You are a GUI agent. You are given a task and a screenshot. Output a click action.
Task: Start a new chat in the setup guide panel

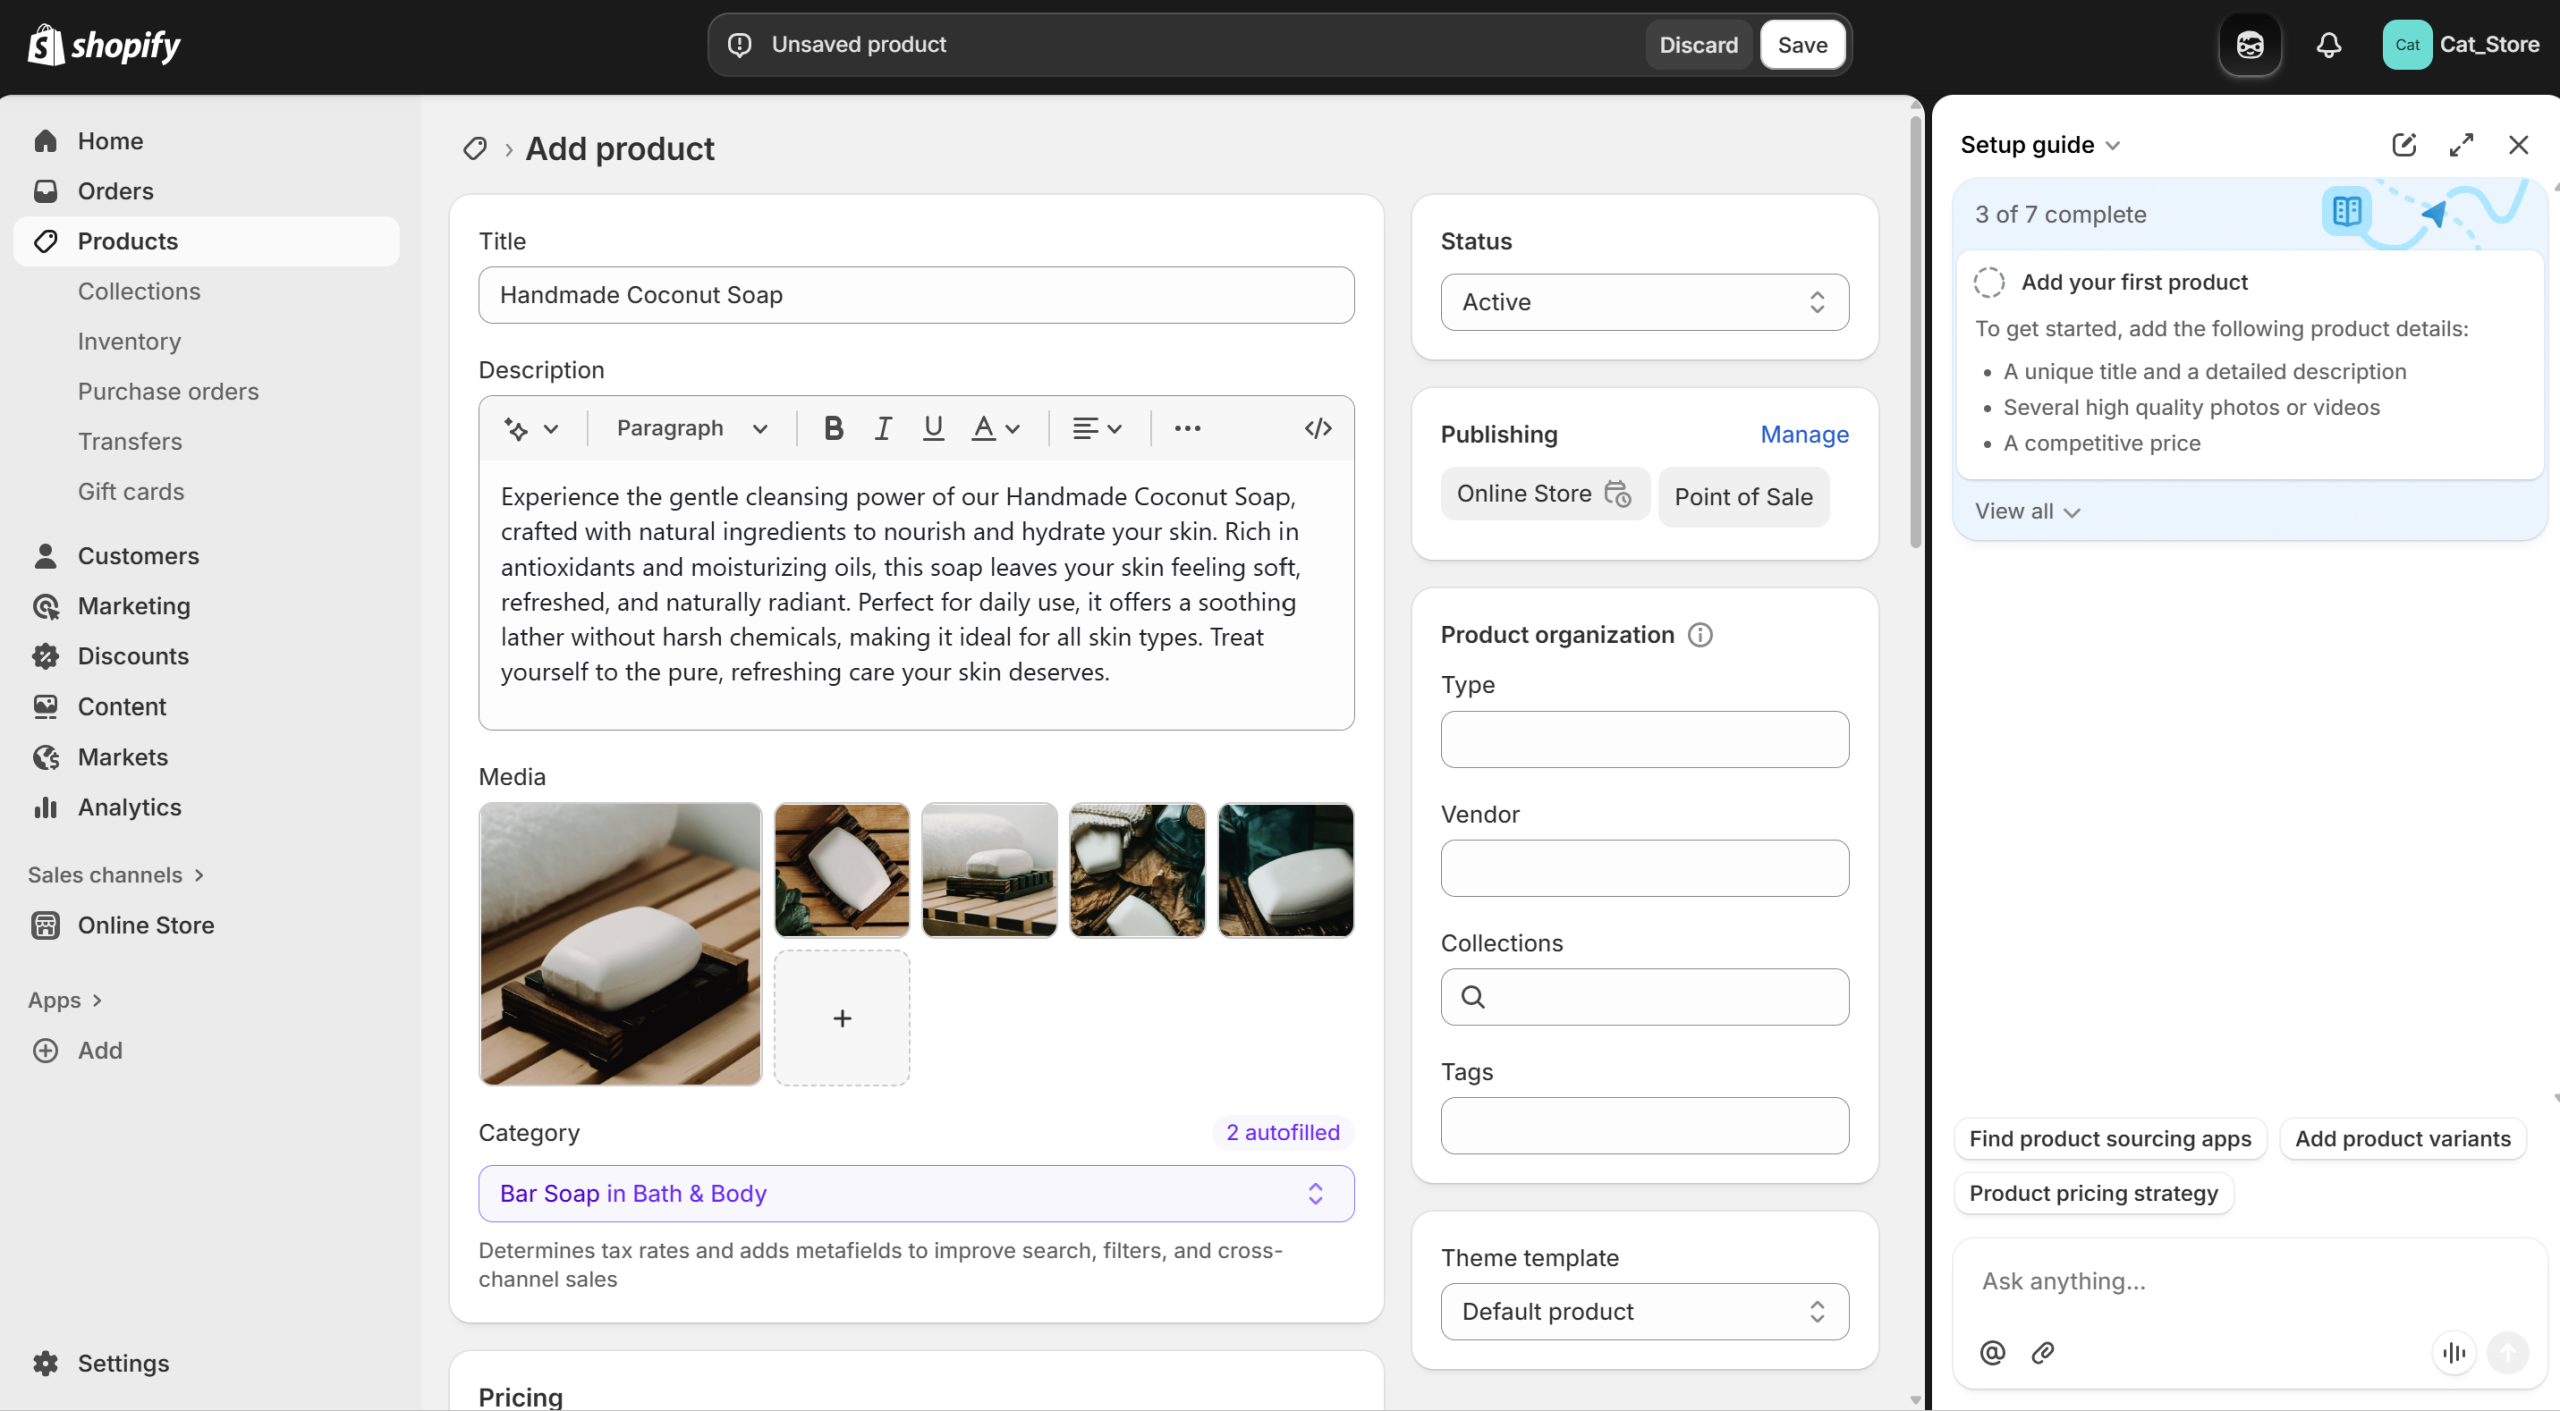point(2404,145)
